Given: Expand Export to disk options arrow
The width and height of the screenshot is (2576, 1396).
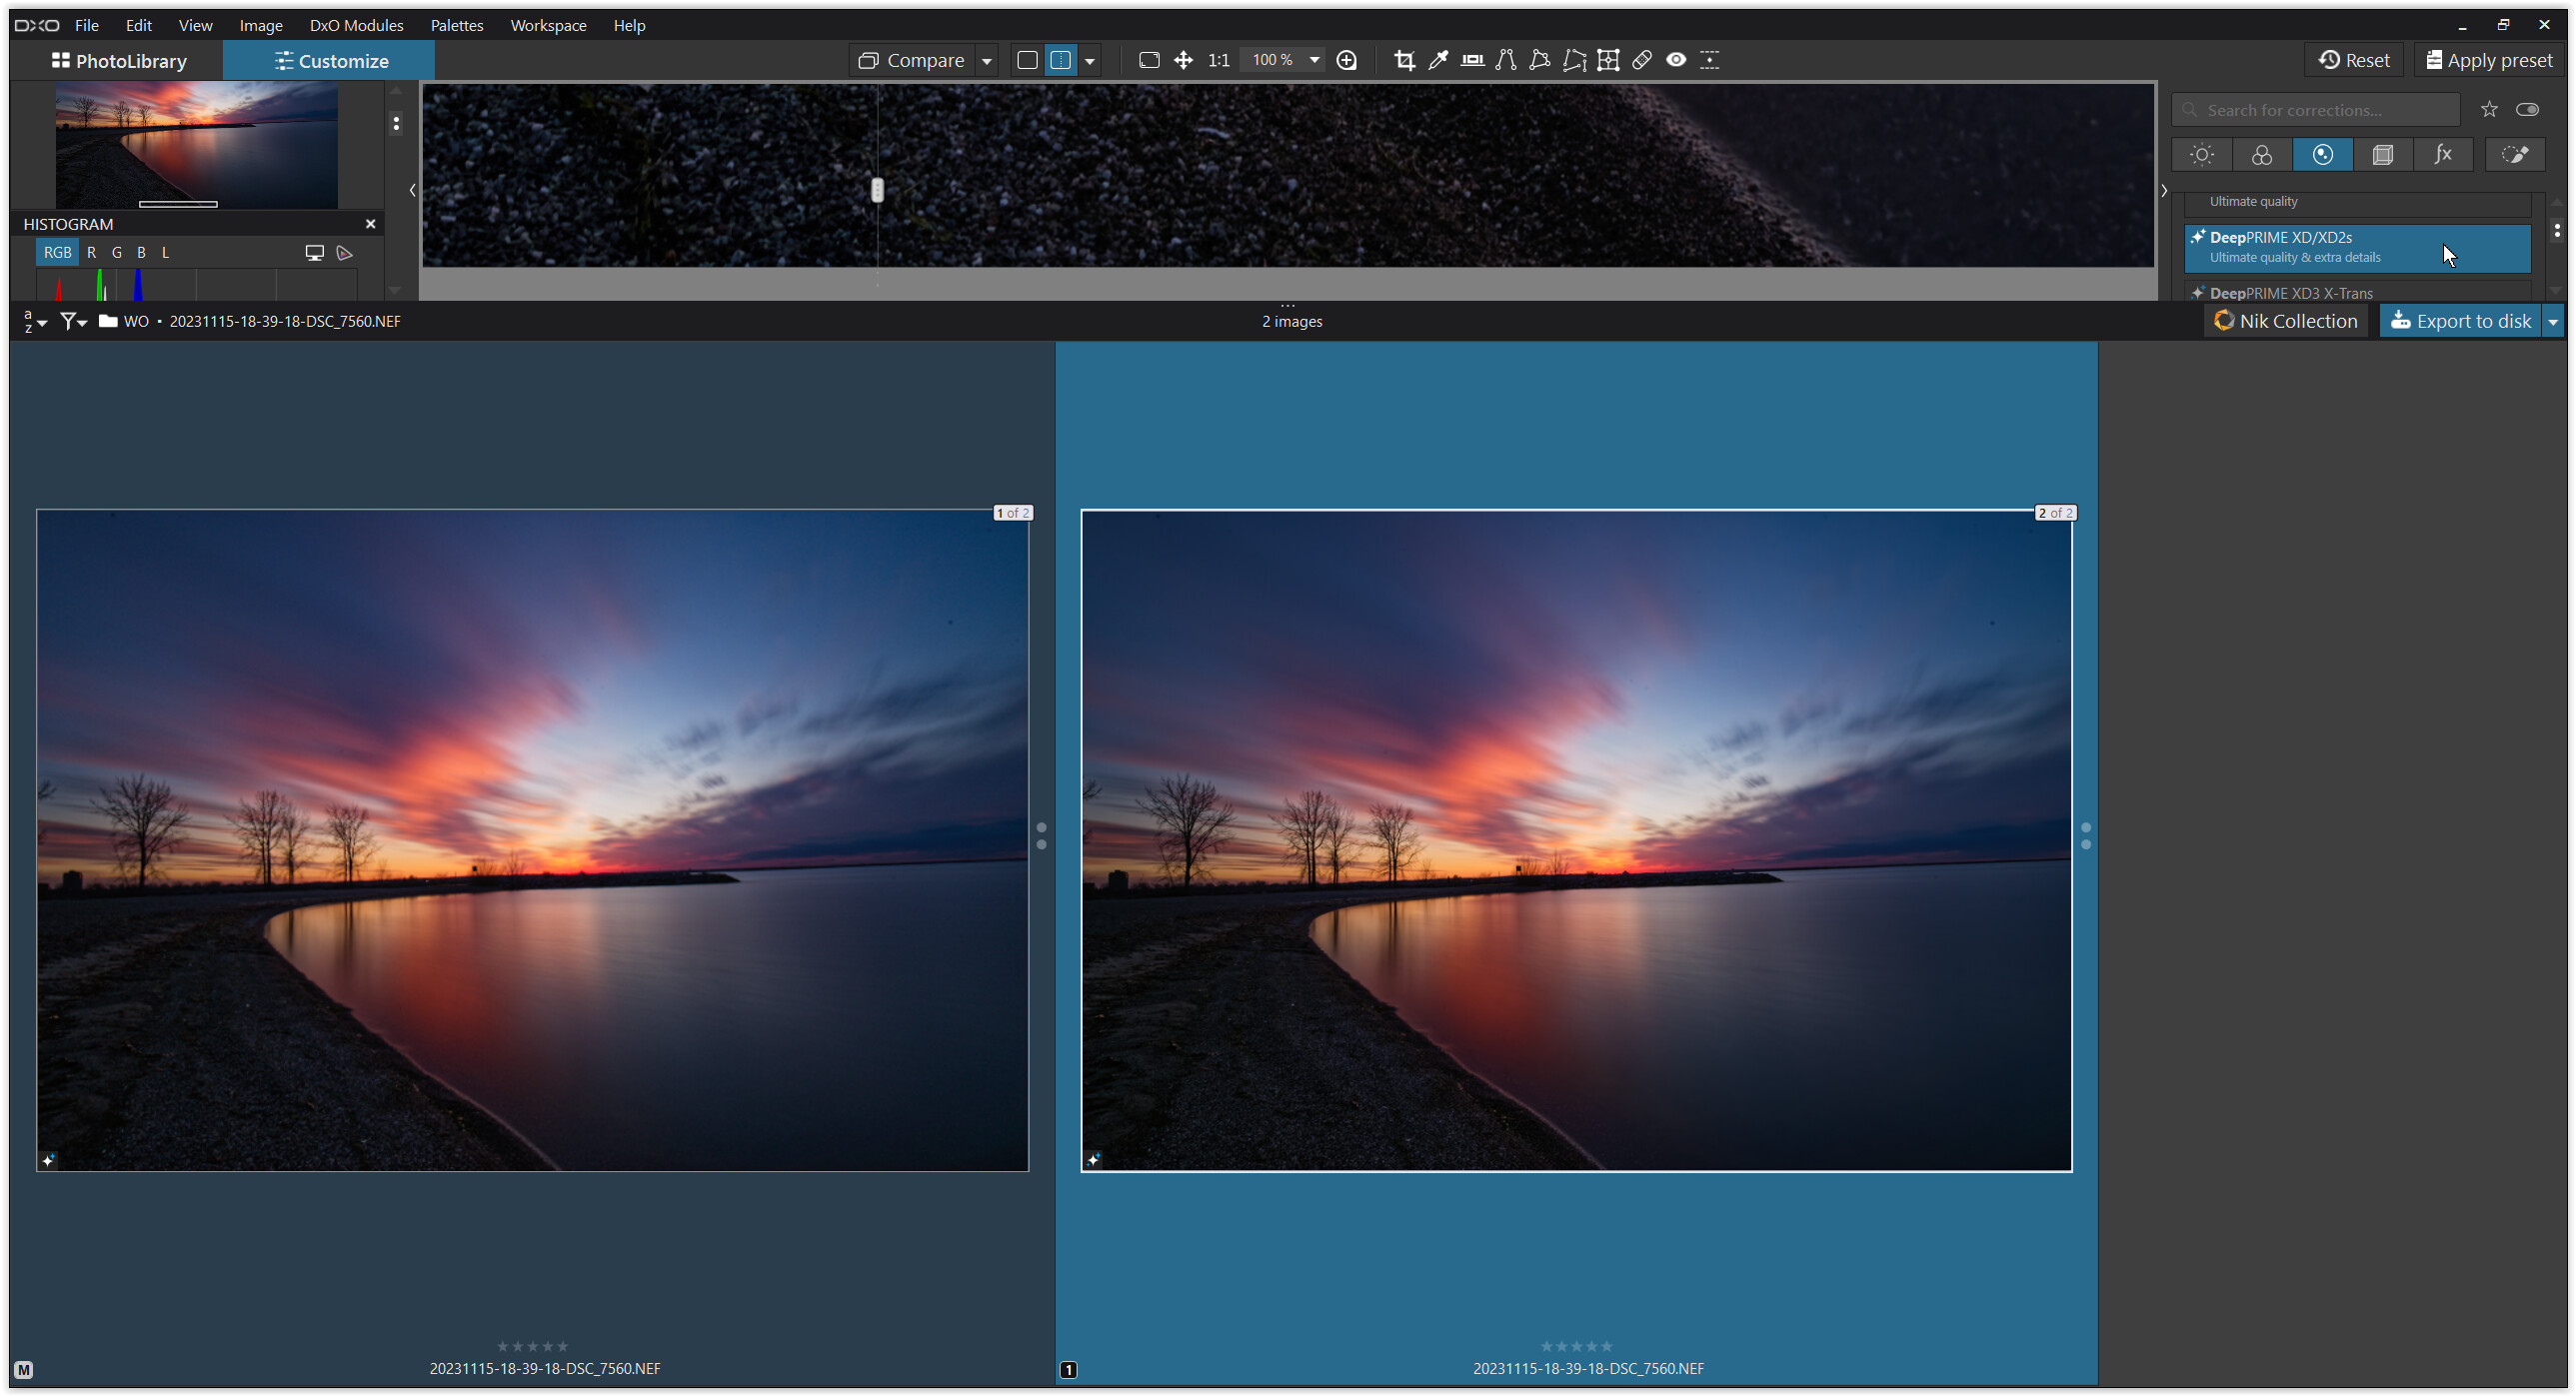Looking at the screenshot, I should [x=2553, y=321].
